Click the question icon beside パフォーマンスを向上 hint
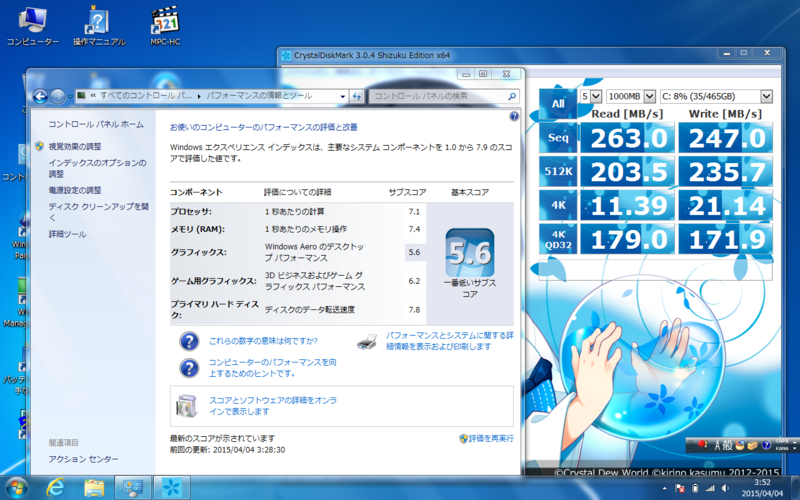The width and height of the screenshot is (800, 500). (189, 368)
